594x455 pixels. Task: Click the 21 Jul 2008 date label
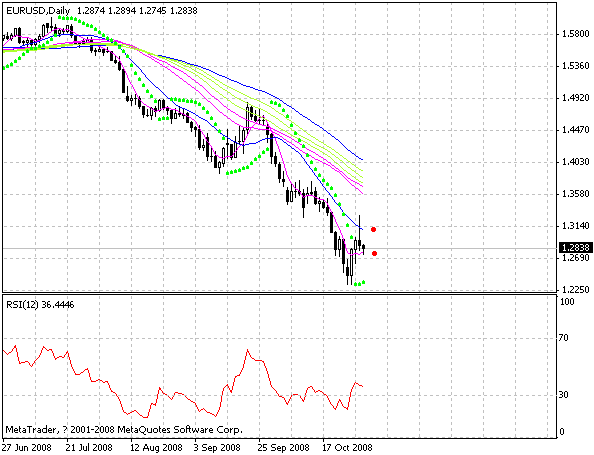(89, 448)
